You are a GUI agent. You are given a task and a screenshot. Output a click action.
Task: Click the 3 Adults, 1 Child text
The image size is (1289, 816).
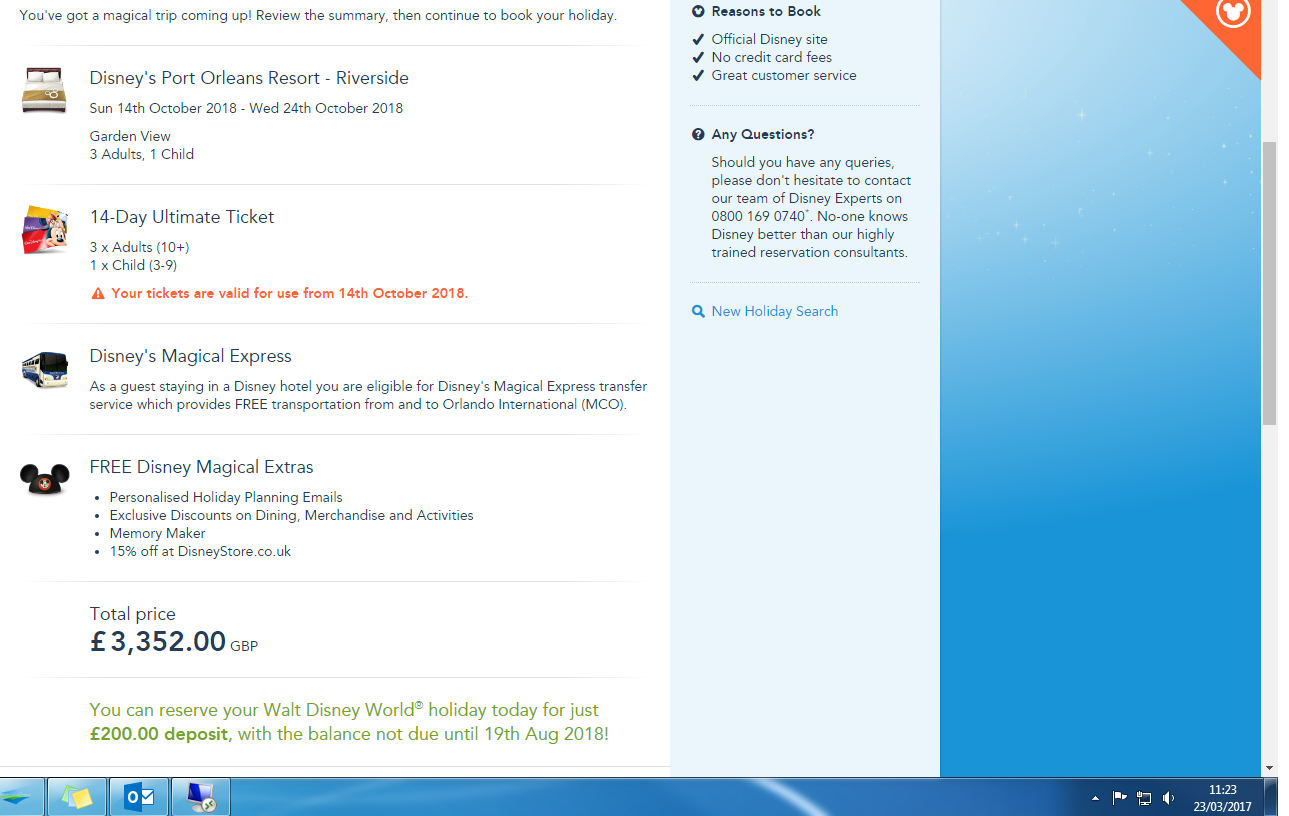click(142, 154)
